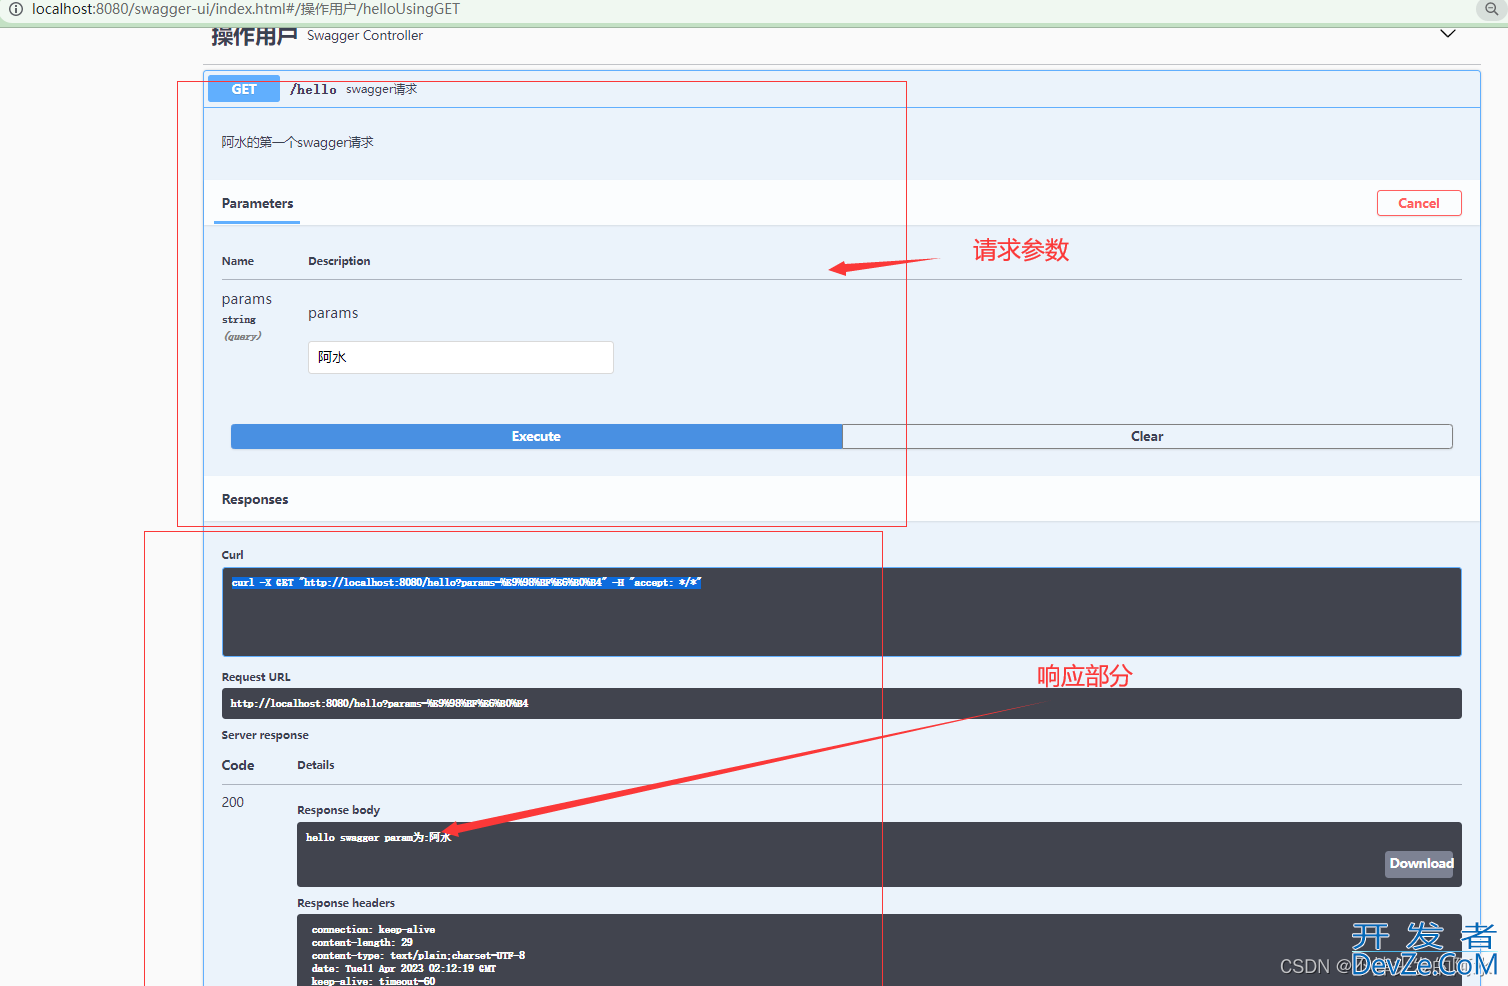
Task: Execute the /hello request
Action: point(536,436)
